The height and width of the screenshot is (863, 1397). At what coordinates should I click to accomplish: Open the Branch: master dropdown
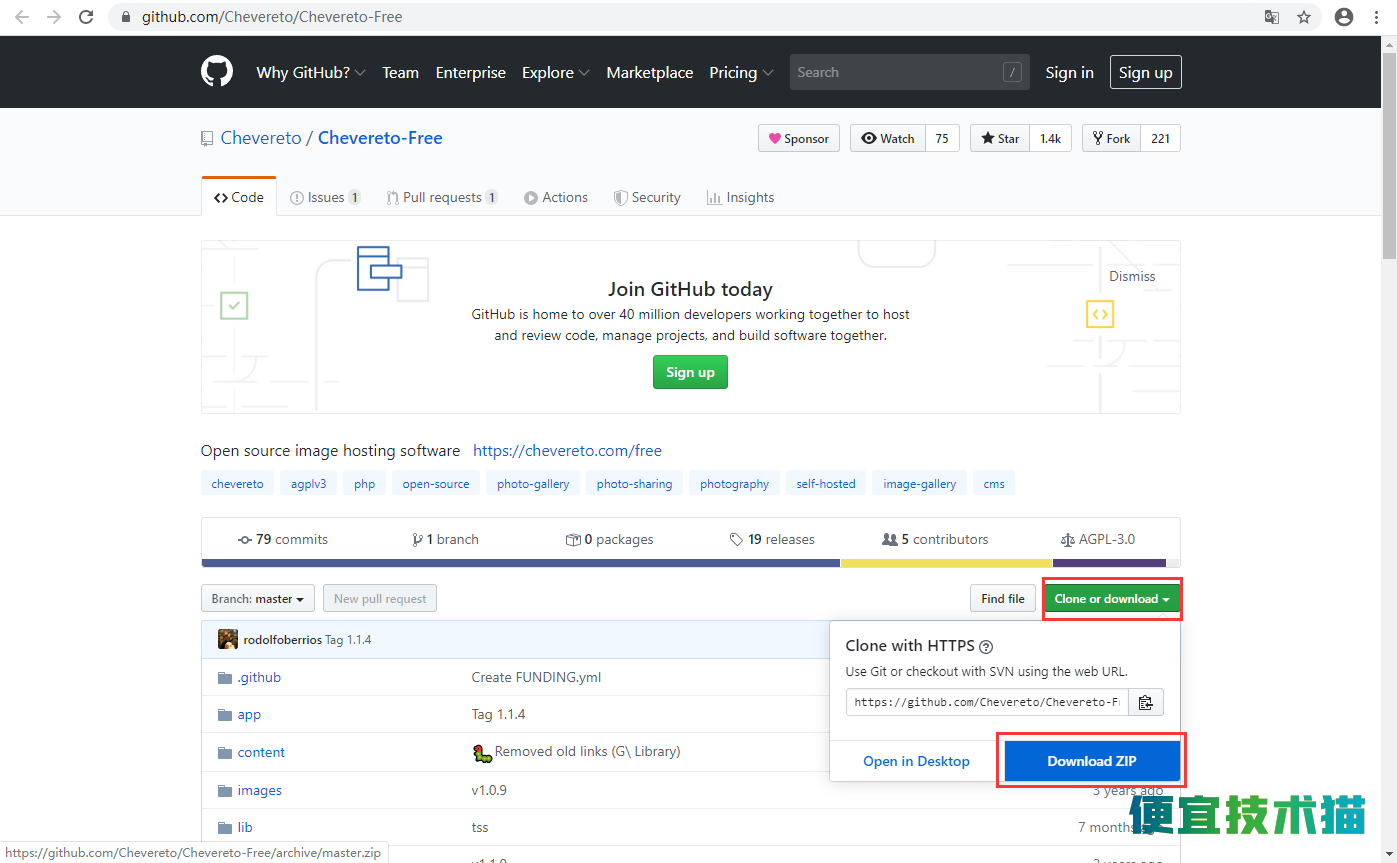pyautogui.click(x=258, y=599)
